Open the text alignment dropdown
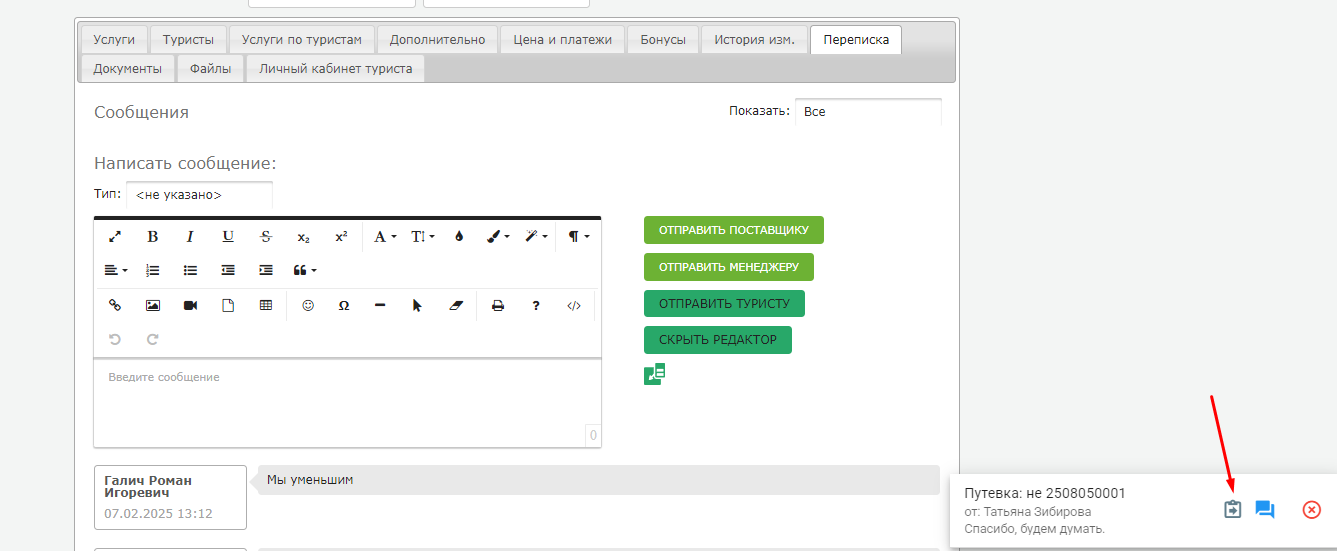The height and width of the screenshot is (551, 1337). 116,270
